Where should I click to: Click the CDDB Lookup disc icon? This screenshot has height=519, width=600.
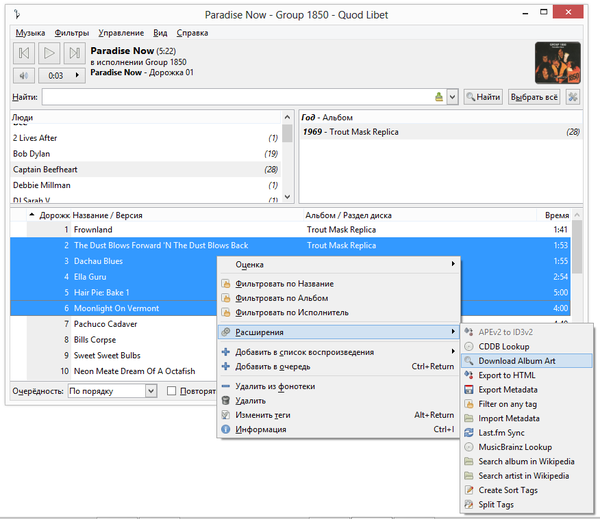[x=469, y=346]
